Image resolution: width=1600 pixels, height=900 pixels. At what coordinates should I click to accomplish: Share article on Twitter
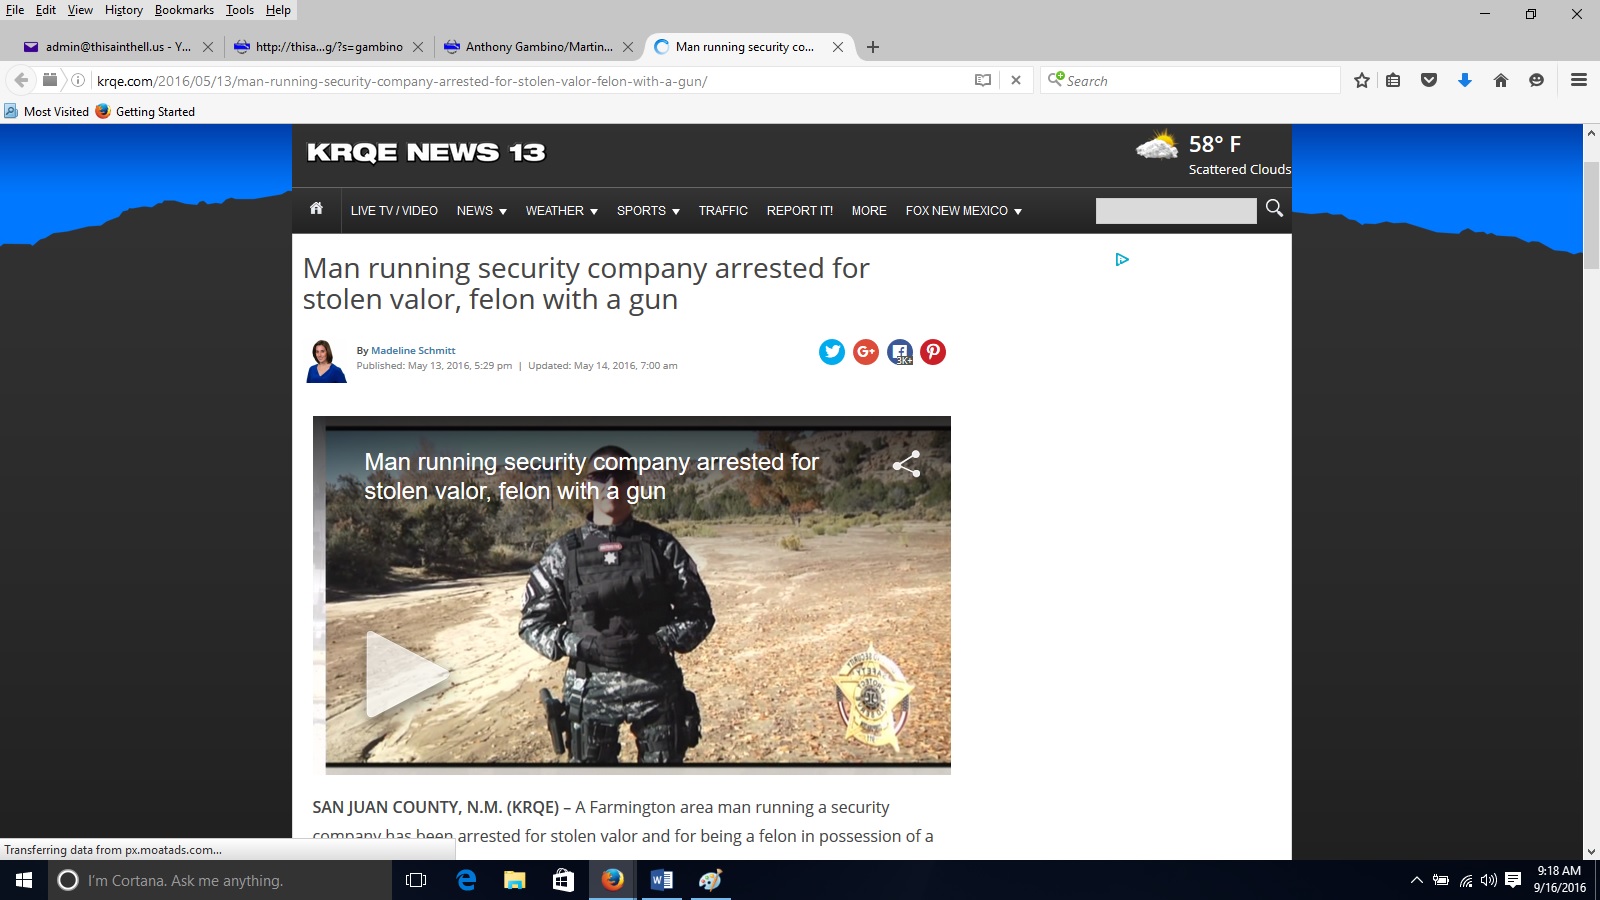pos(832,352)
